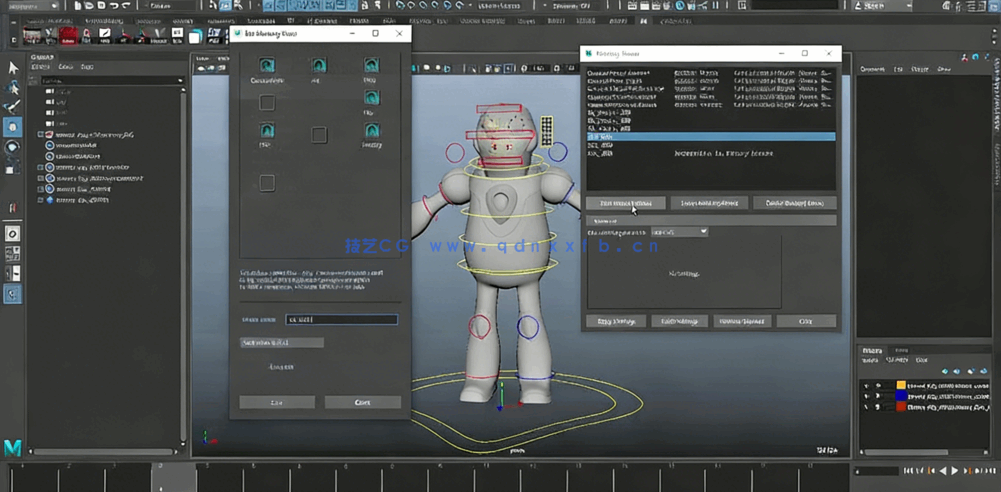Choose the Paint selection brush tool

coord(13,106)
